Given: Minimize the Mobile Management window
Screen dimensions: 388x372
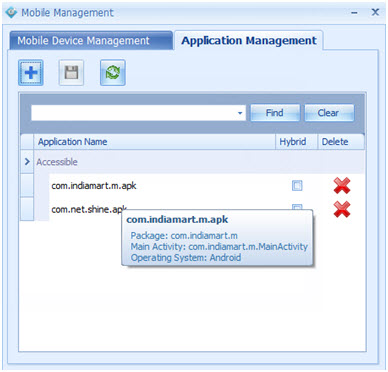Looking at the screenshot, I should 355,13.
